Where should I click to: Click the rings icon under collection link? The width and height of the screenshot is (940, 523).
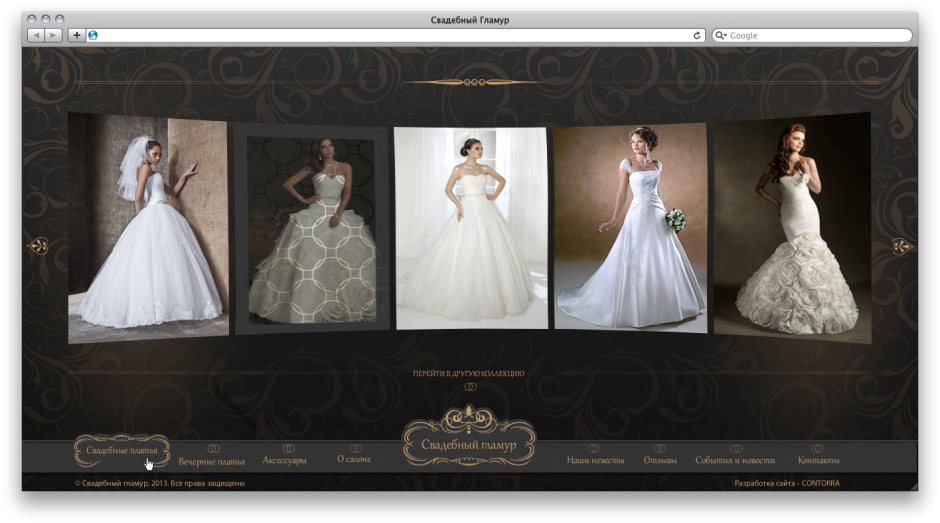(471, 387)
